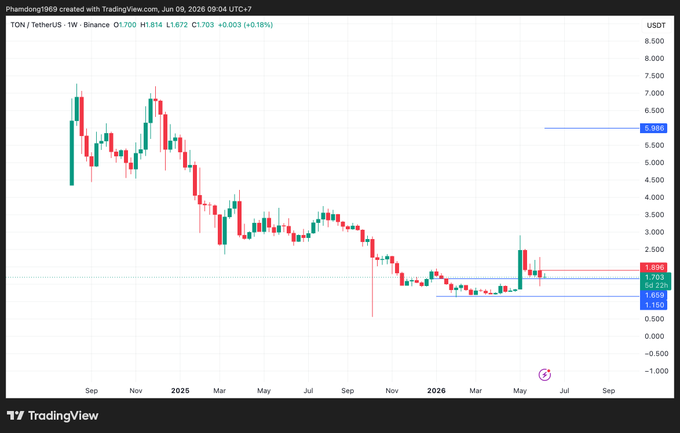Click the 5.000 price axis value
The height and width of the screenshot is (433, 680).
654,163
